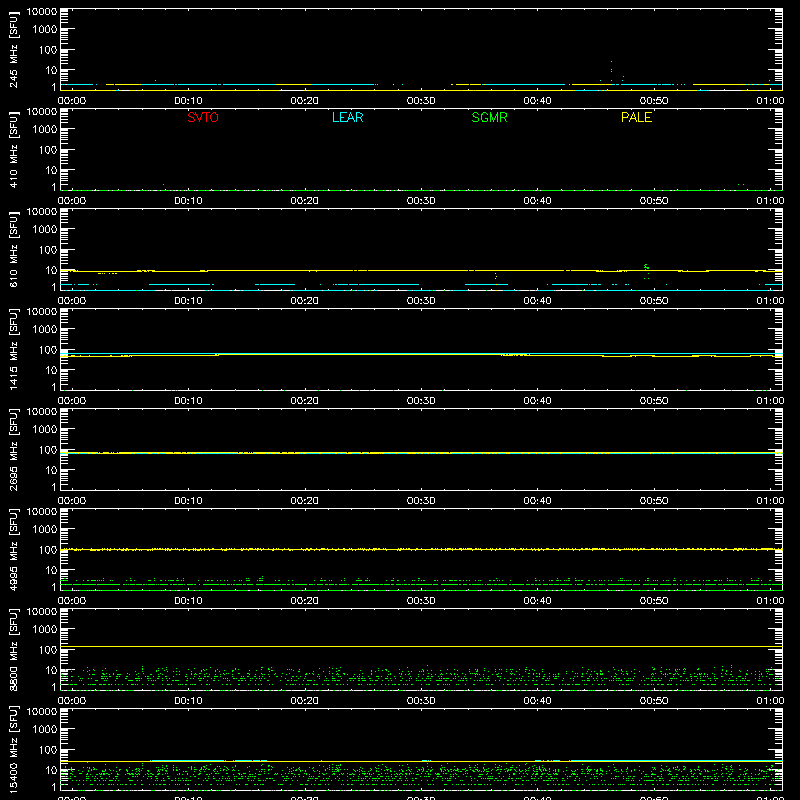Click the cyan LEAR legend label

pos(347,117)
